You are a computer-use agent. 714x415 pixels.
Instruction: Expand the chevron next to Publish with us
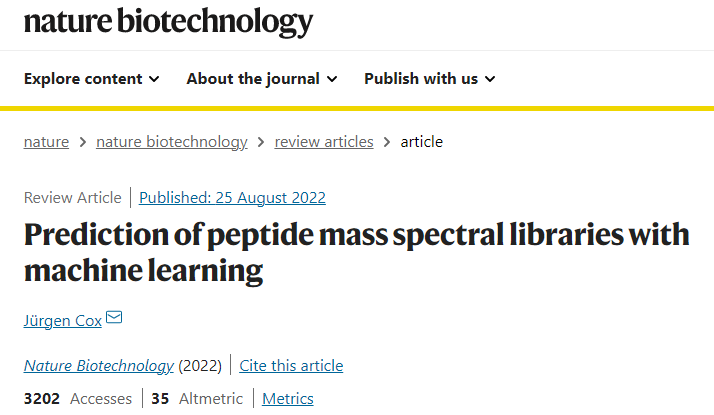(x=490, y=79)
